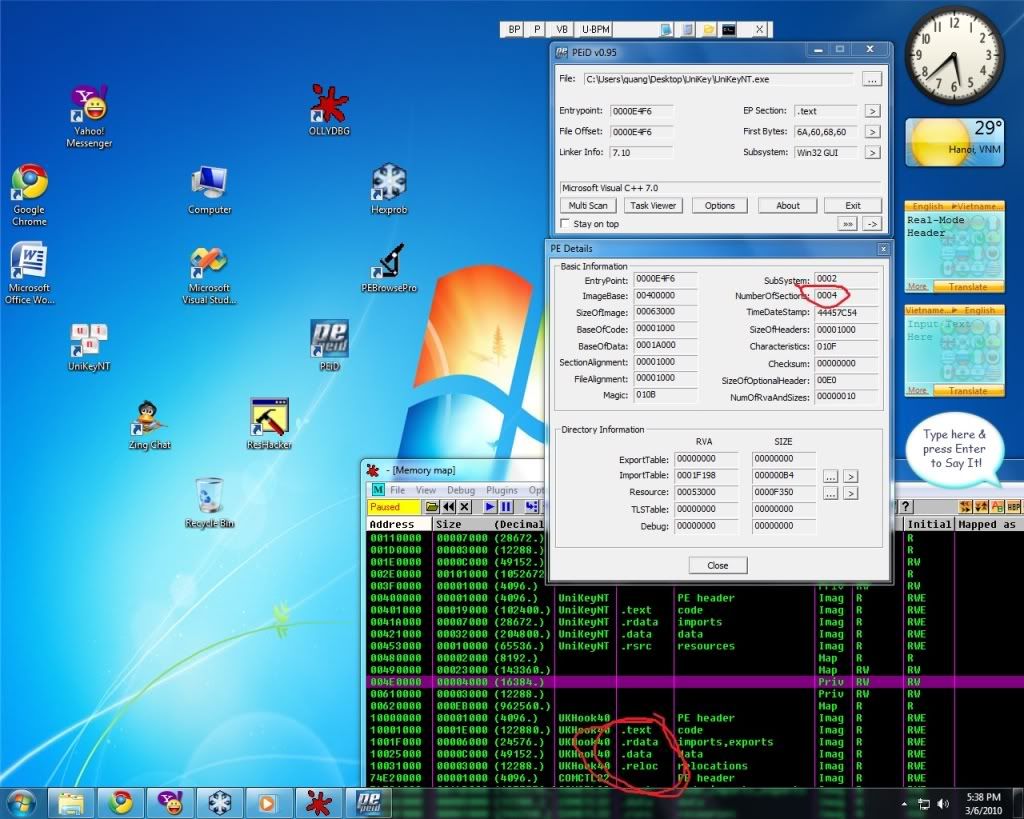This screenshot has width=1024, height=819.
Task: Open PEBrowsePro desktop shortcut
Action: 389,268
